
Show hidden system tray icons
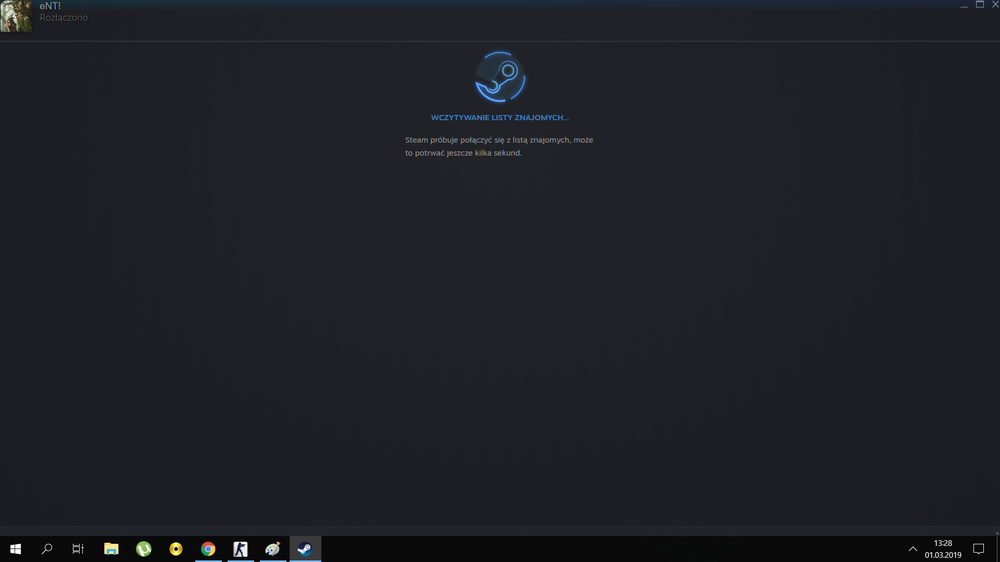[913, 549]
